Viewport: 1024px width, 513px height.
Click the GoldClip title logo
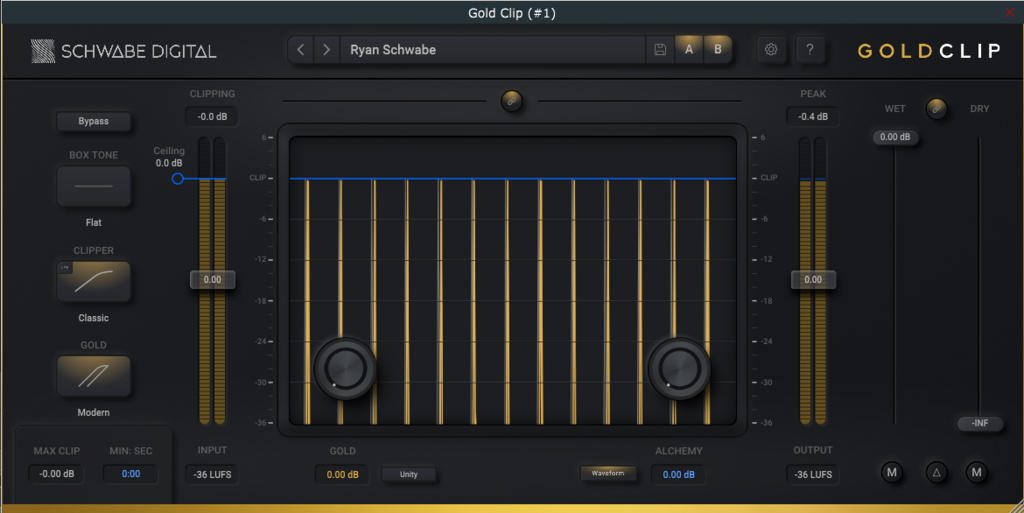pyautogui.click(x=929, y=51)
